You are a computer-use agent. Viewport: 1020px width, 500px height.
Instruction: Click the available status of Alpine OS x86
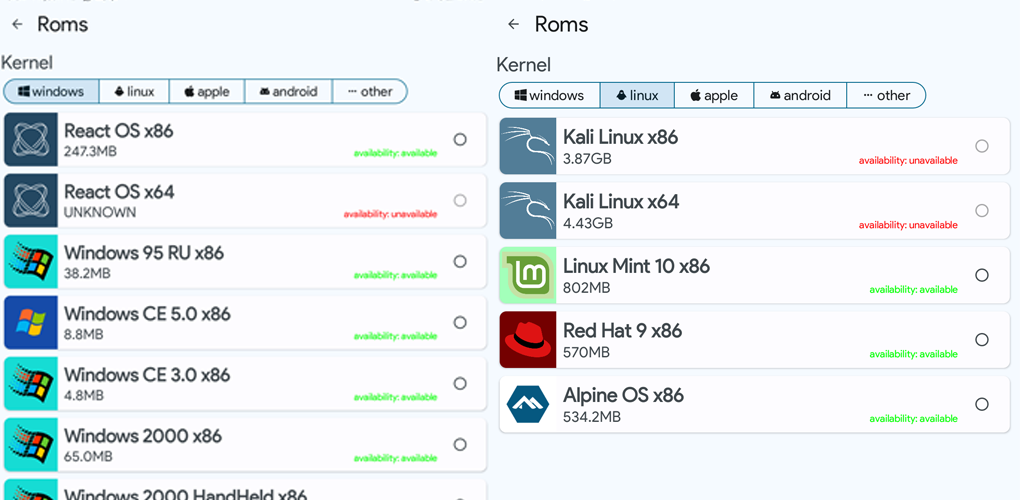913,419
